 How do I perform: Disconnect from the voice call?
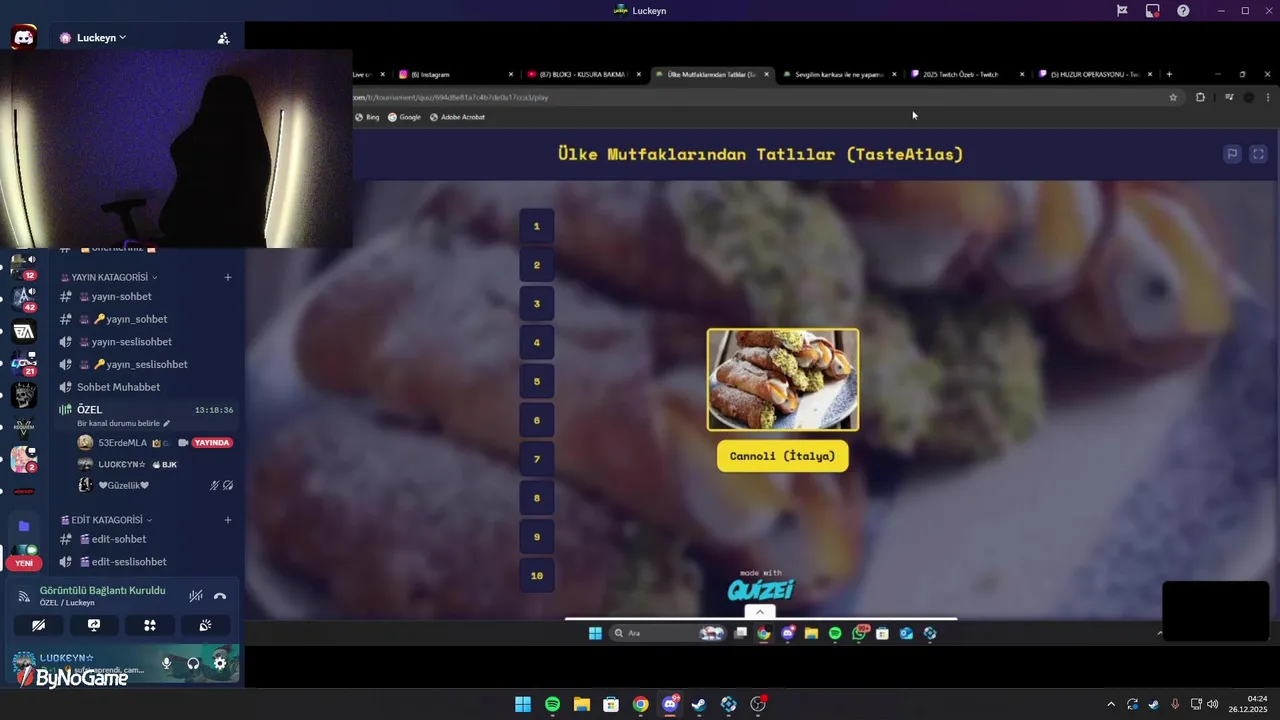[x=220, y=596]
